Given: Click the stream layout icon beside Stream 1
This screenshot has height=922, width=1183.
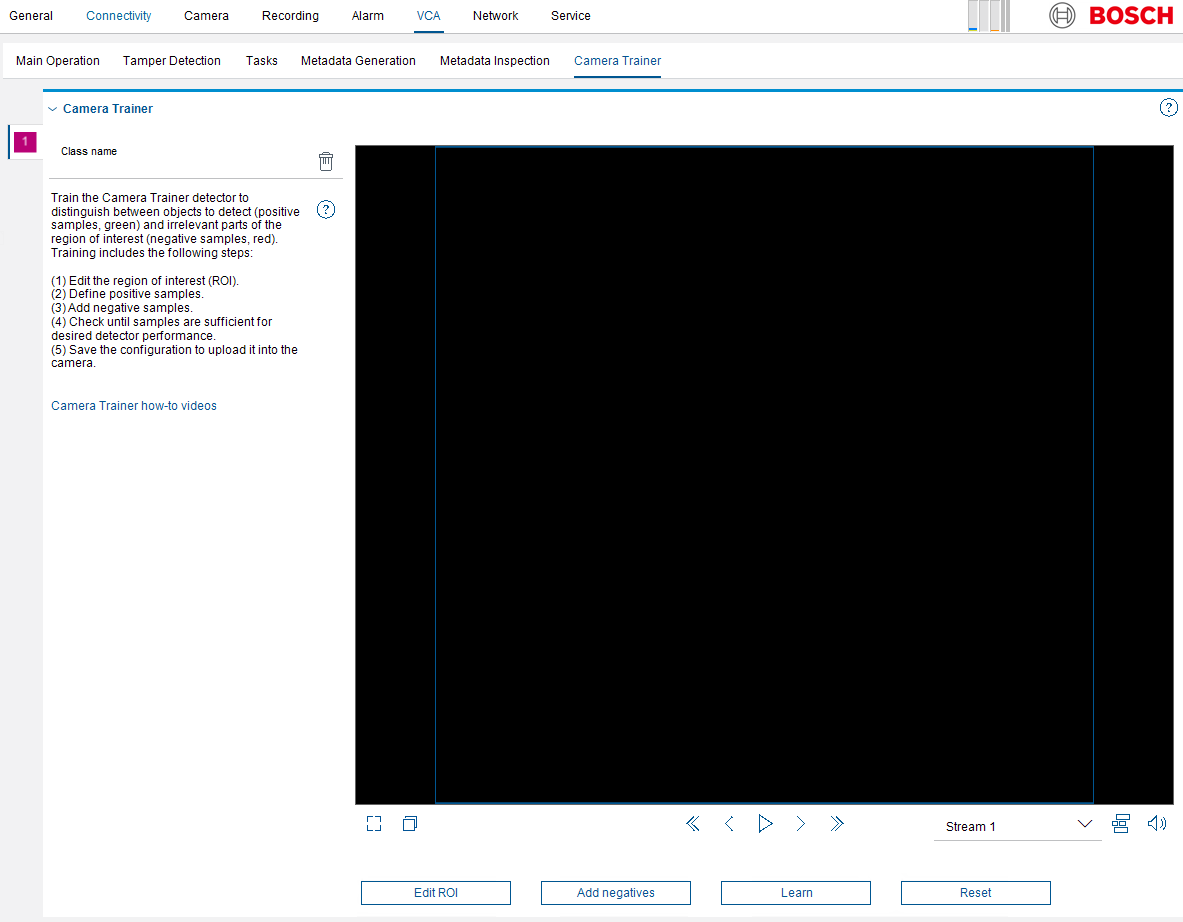Looking at the screenshot, I should pos(1121,824).
